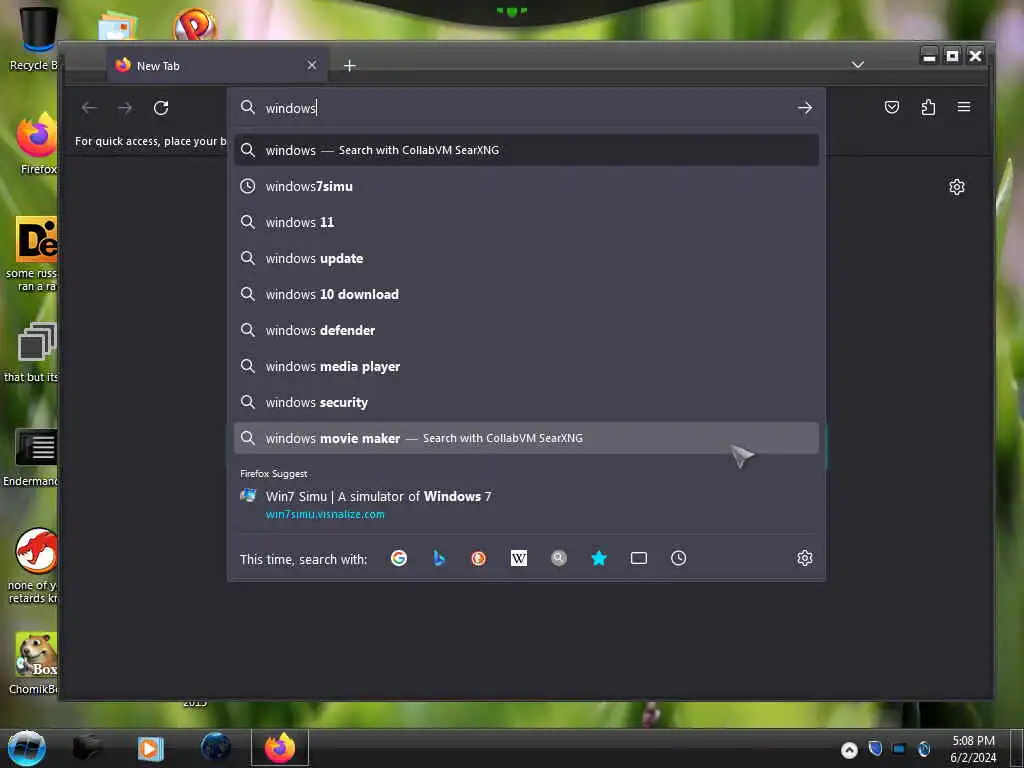The height and width of the screenshot is (768, 1024).
Task: Search in History clock icon
Action: coord(679,558)
